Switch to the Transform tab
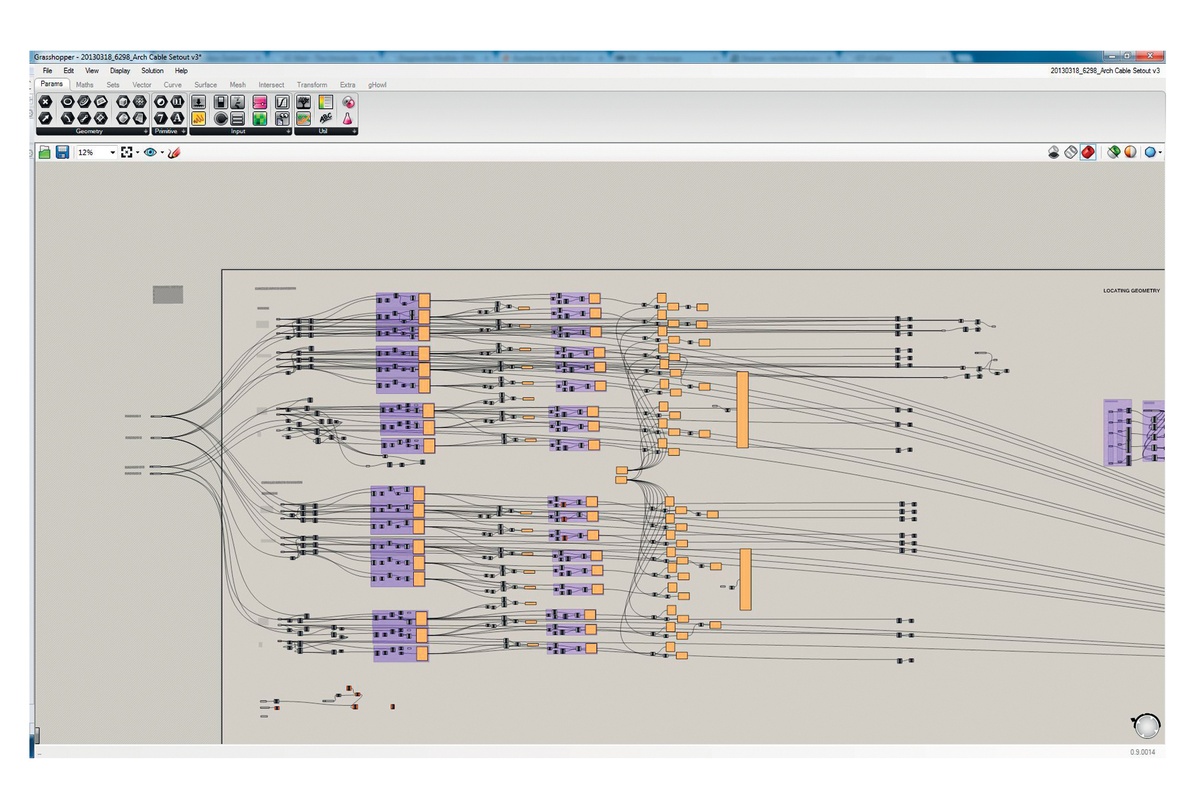Screen dimensions: 1200x800 pyautogui.click(x=312, y=85)
